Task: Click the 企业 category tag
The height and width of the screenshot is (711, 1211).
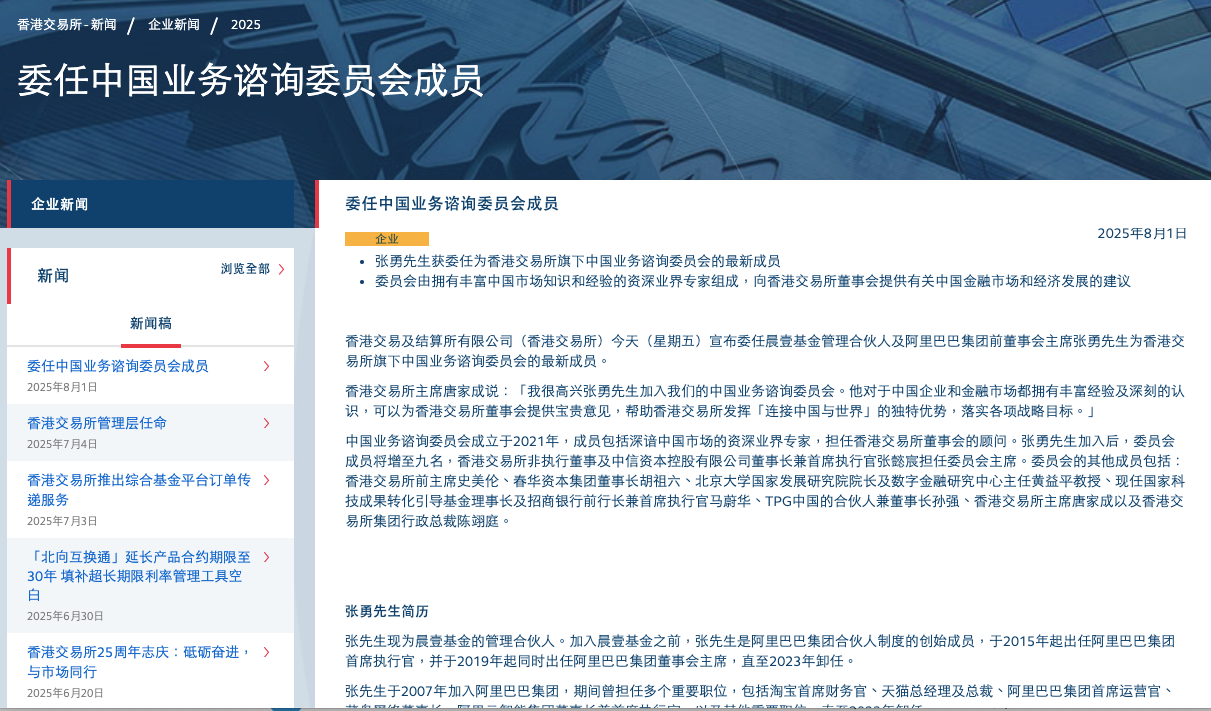Action: (387, 239)
